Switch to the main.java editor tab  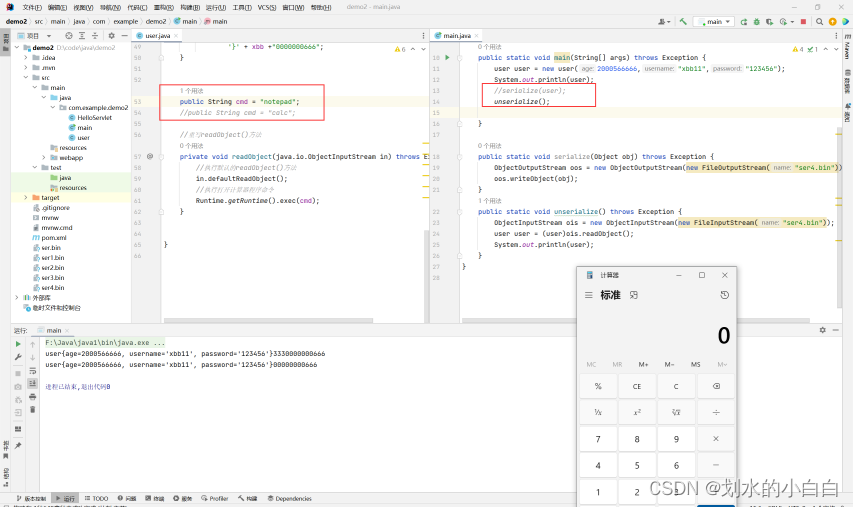[x=456, y=35]
